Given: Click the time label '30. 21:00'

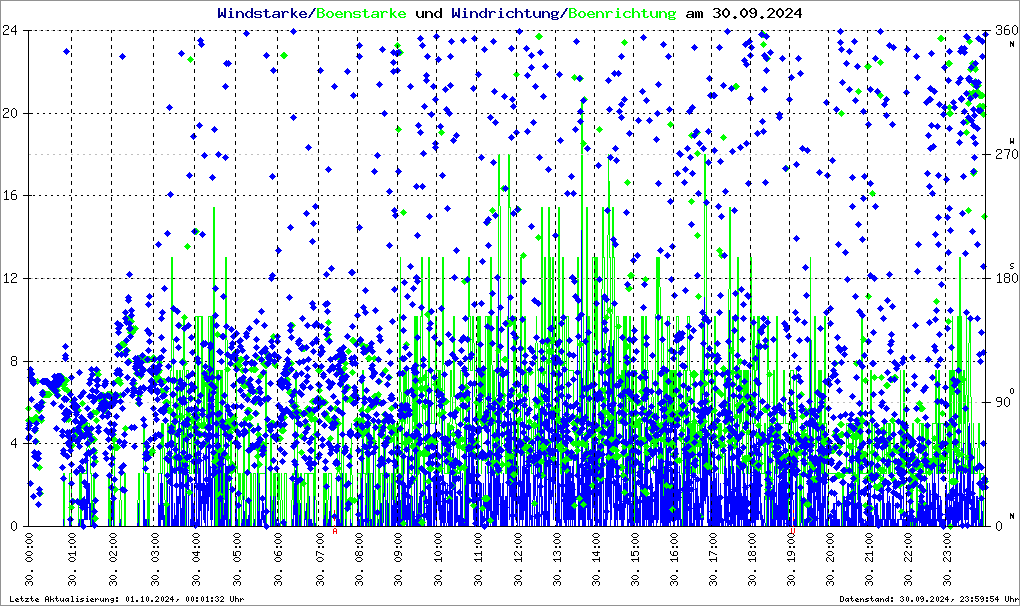Looking at the screenshot, I should pos(870,560).
